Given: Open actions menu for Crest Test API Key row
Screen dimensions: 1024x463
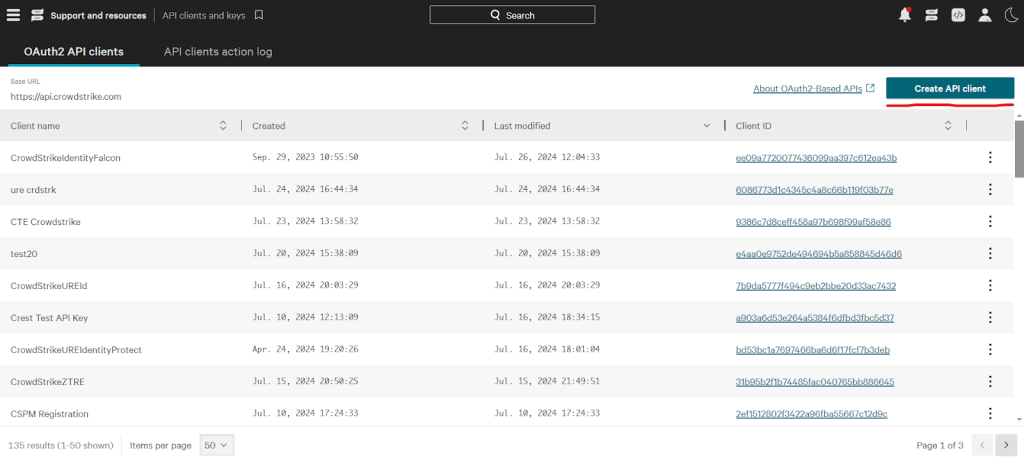Looking at the screenshot, I should [990, 317].
